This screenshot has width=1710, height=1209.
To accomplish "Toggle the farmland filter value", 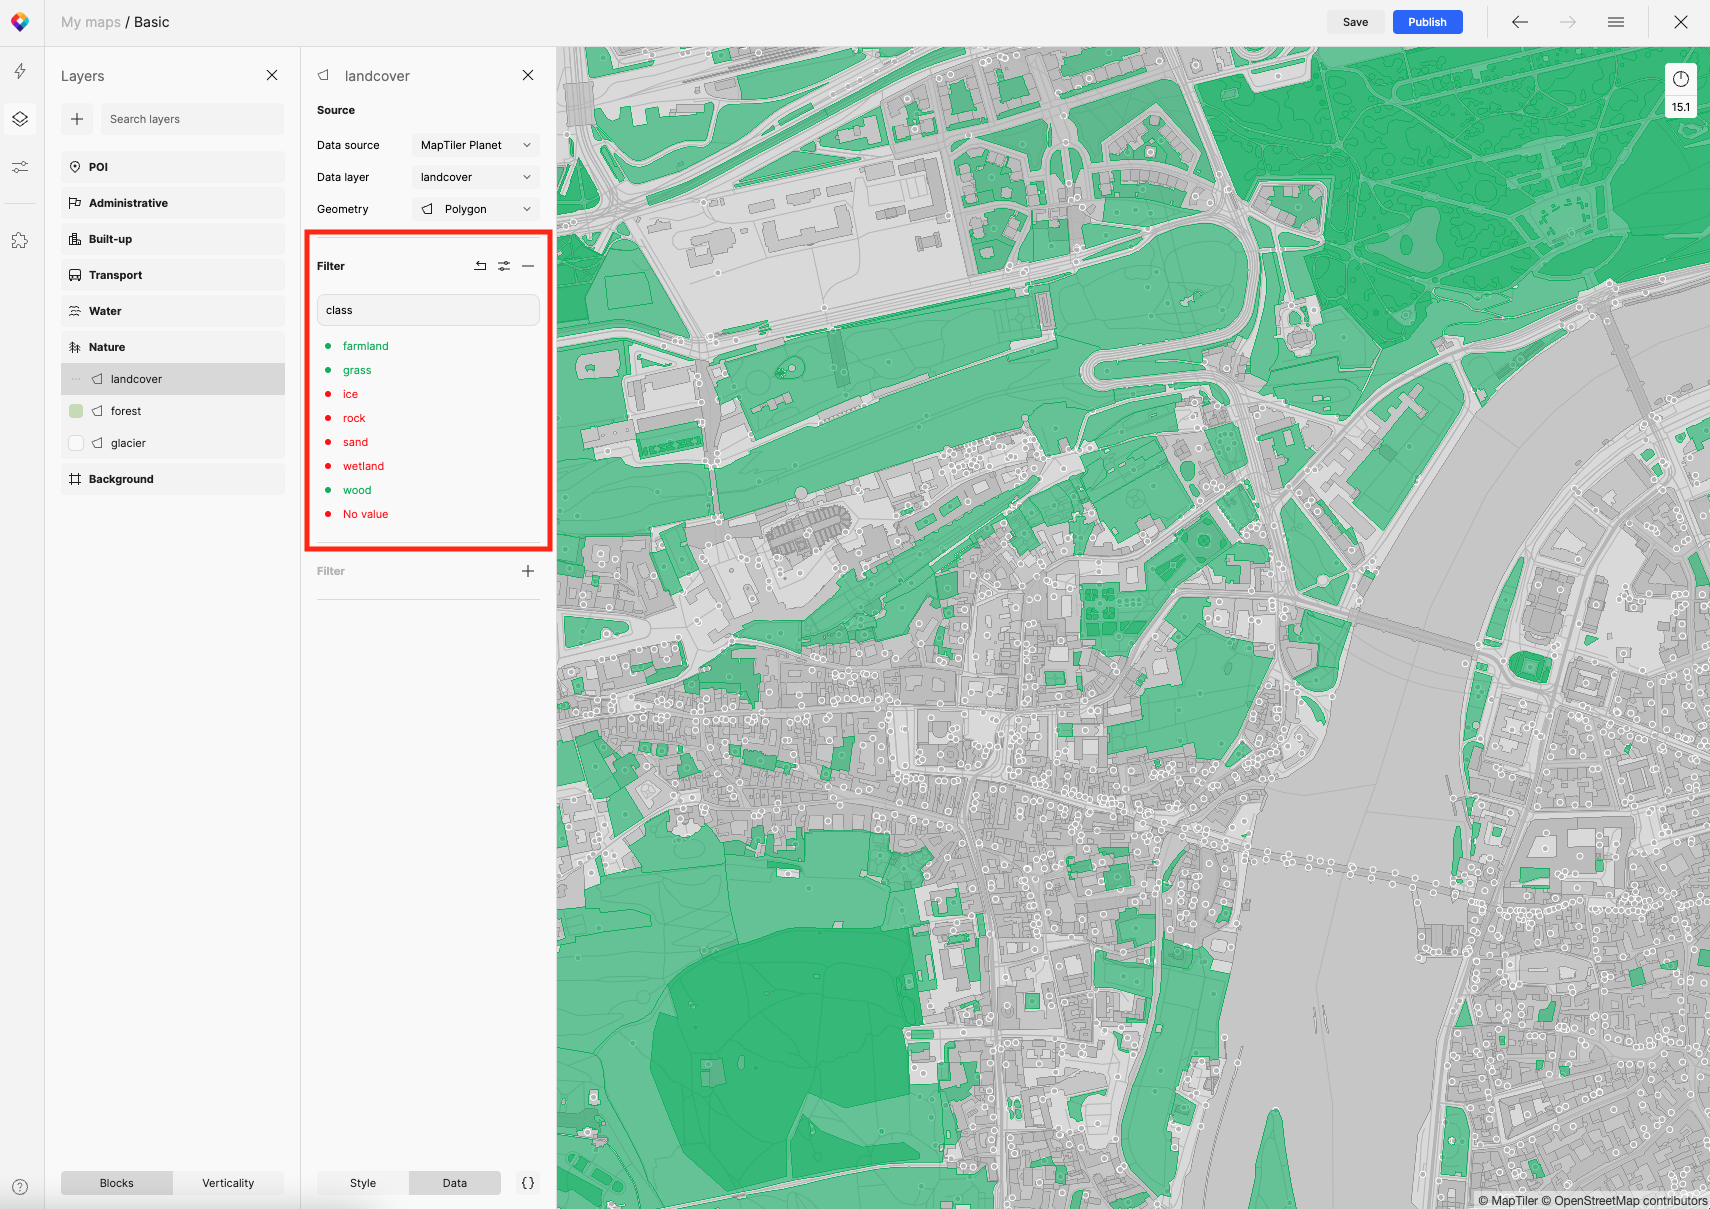I will (x=365, y=346).
